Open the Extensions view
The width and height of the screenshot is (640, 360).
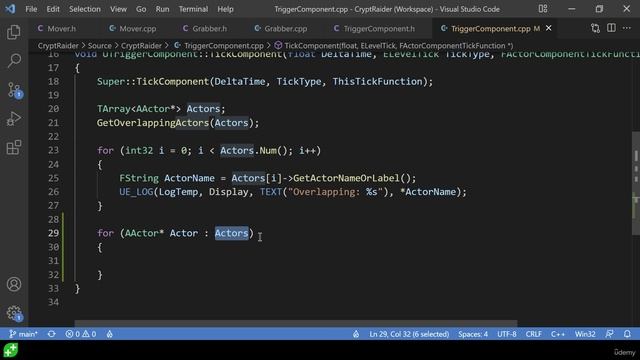14,147
